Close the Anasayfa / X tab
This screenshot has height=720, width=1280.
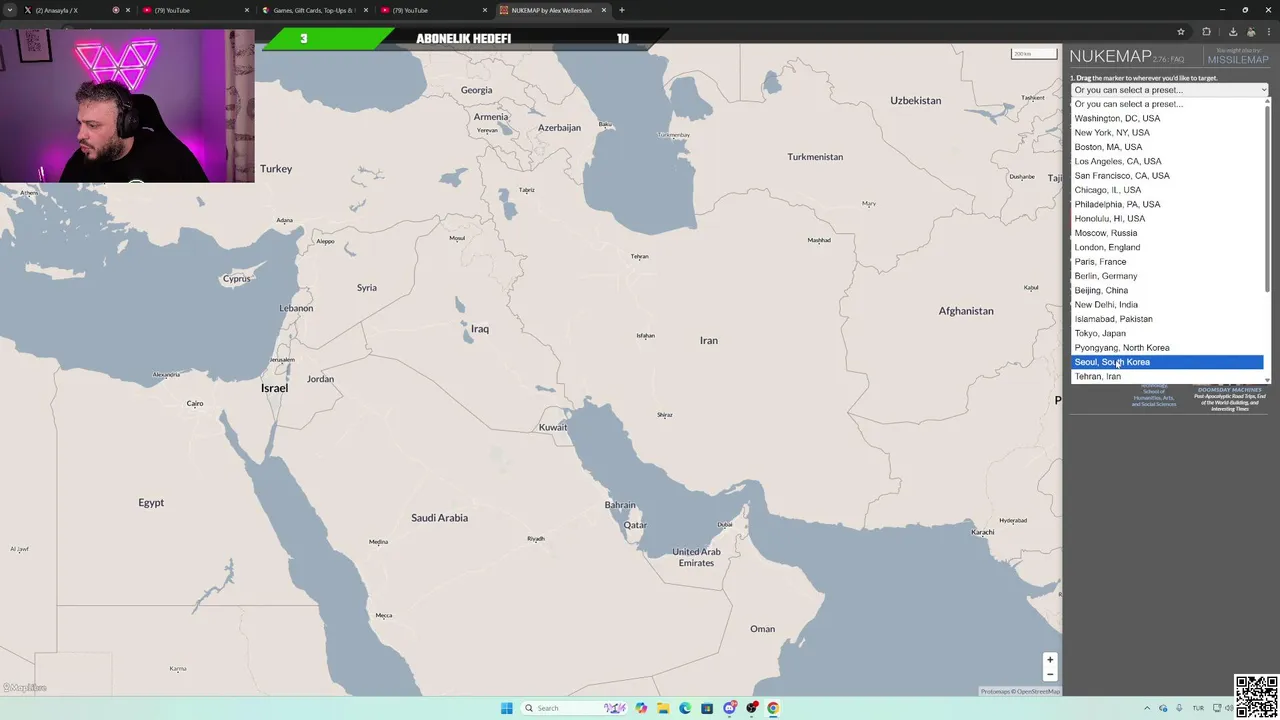[x=128, y=10]
